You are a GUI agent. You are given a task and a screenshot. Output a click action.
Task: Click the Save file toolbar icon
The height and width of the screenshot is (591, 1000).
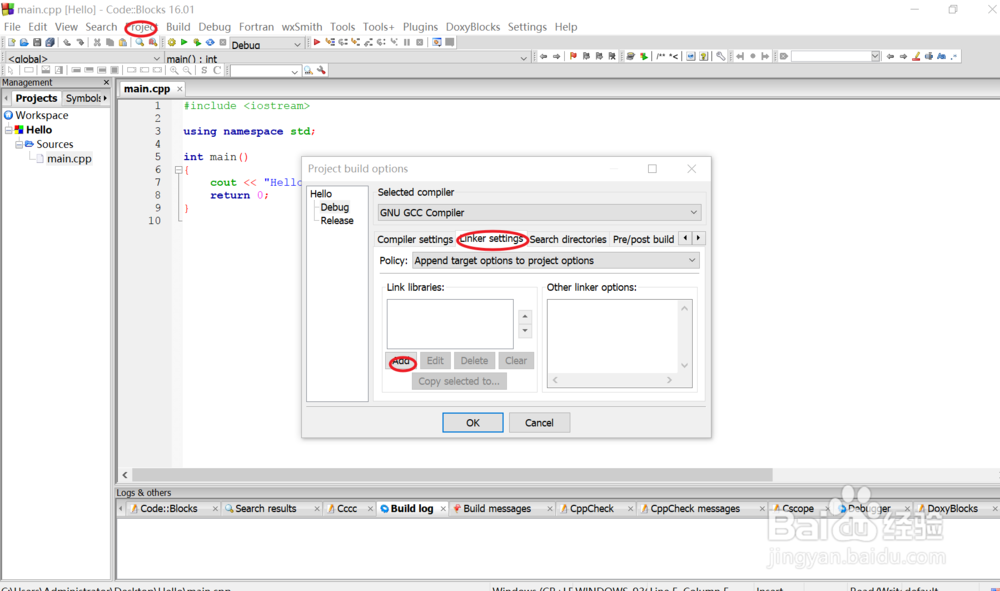pos(37,42)
